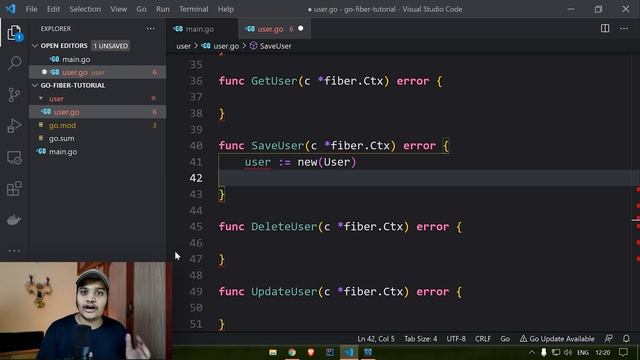Change Tab Size: 4 indentation setting
Screen dimensions: 640x360
[420, 339]
